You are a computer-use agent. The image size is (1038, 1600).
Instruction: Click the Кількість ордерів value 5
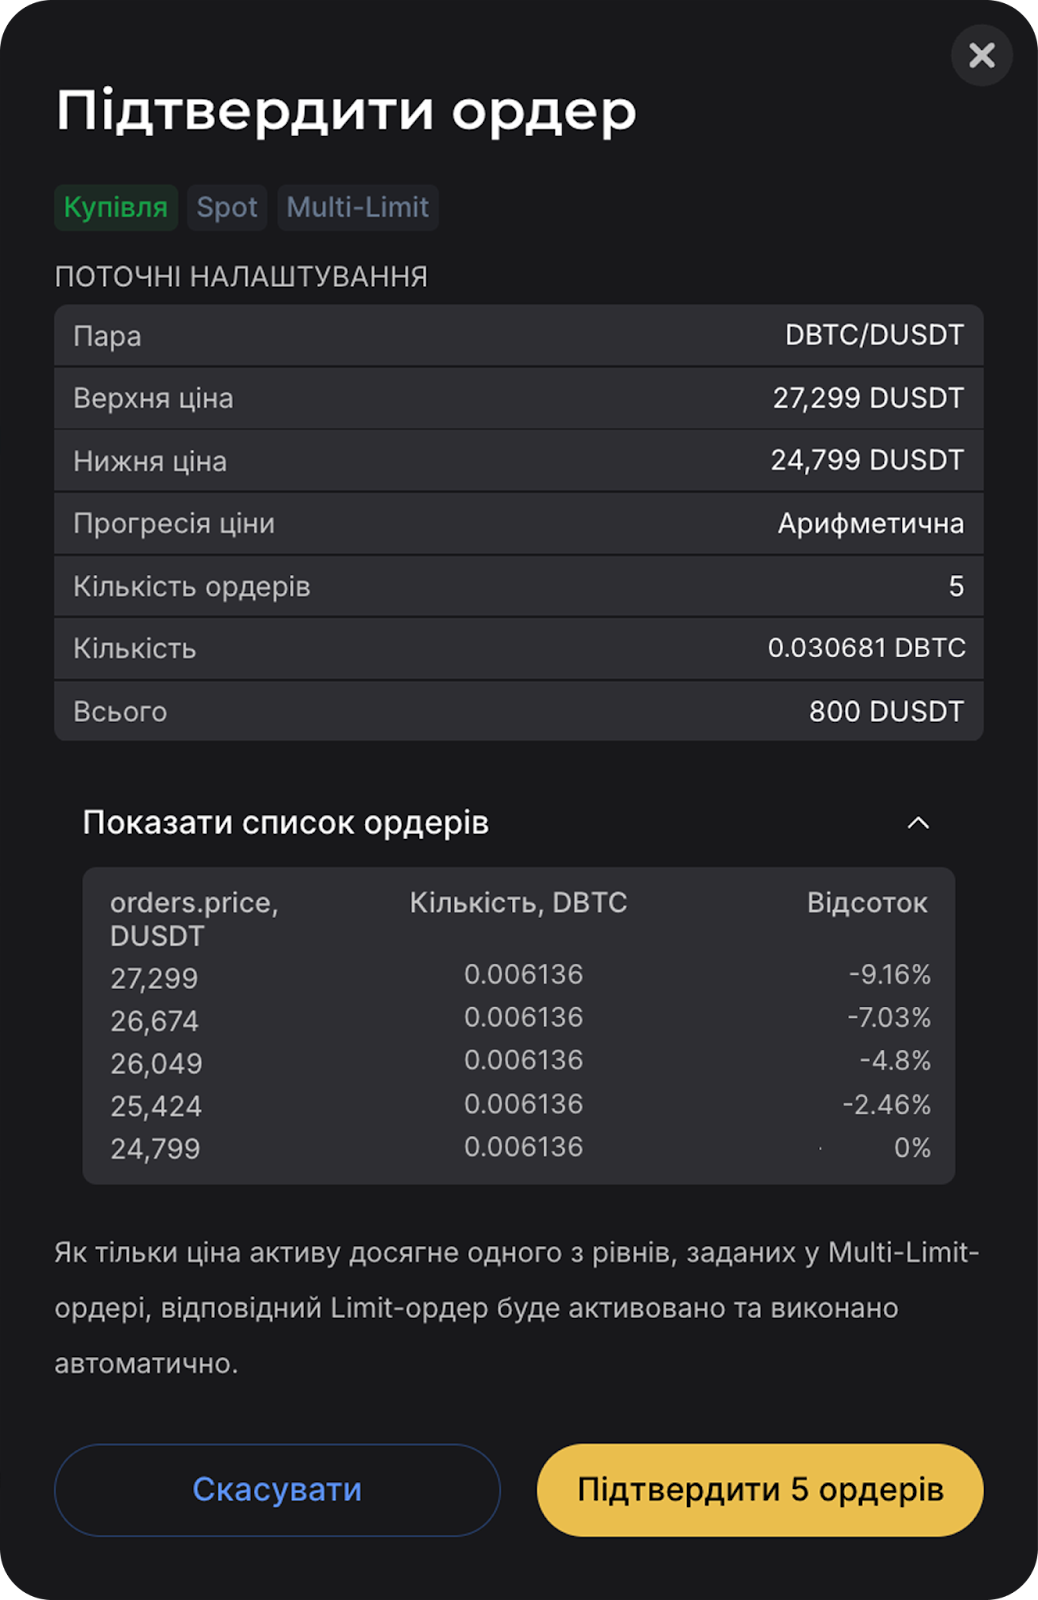[956, 586]
